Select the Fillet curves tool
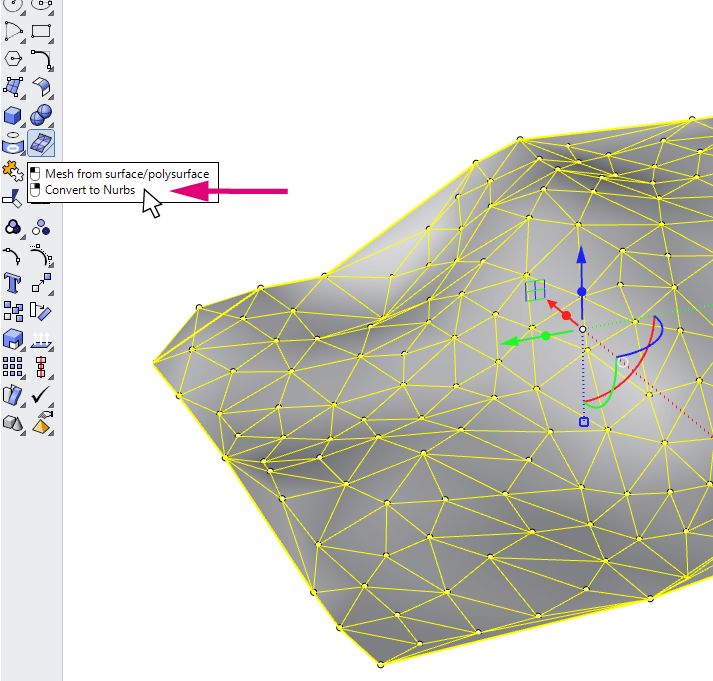Viewport: 713px width, 681px height. click(41, 60)
